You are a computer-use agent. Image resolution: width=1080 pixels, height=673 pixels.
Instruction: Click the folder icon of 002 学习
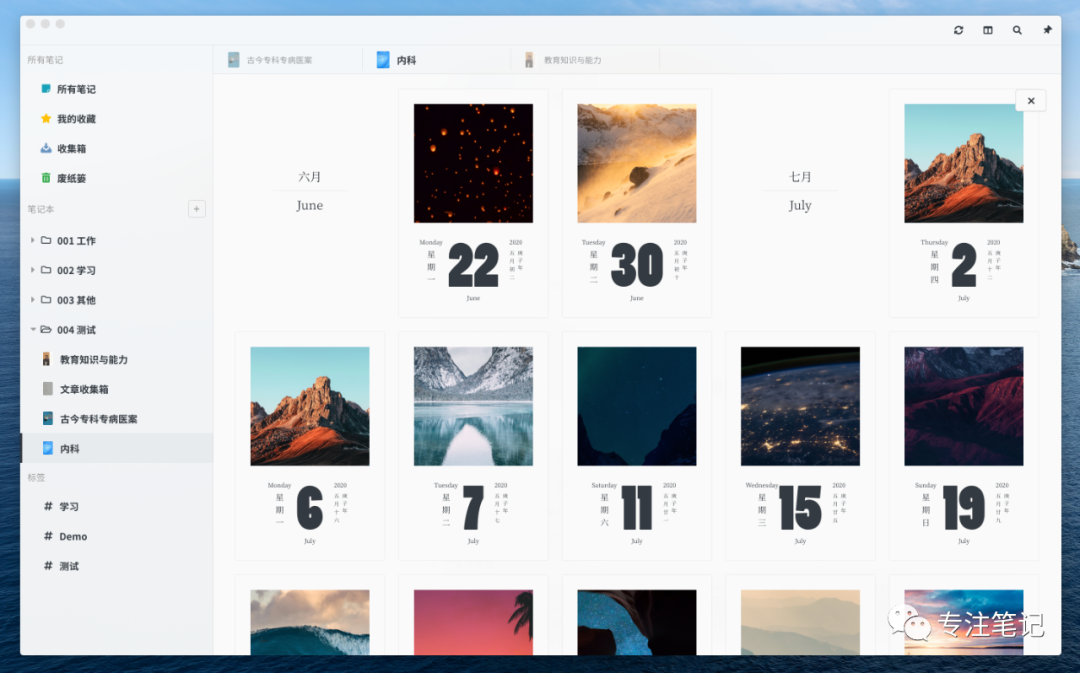point(46,270)
